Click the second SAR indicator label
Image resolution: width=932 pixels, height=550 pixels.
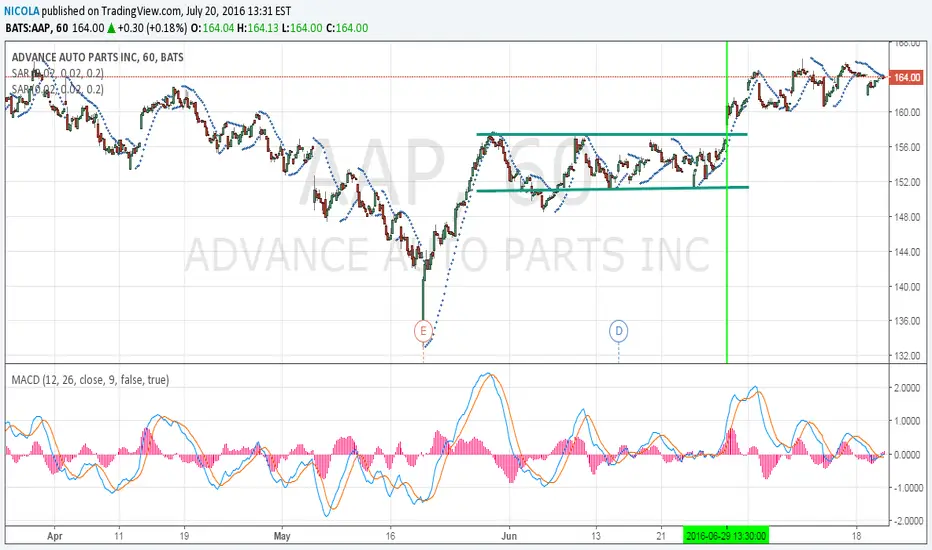click(58, 89)
